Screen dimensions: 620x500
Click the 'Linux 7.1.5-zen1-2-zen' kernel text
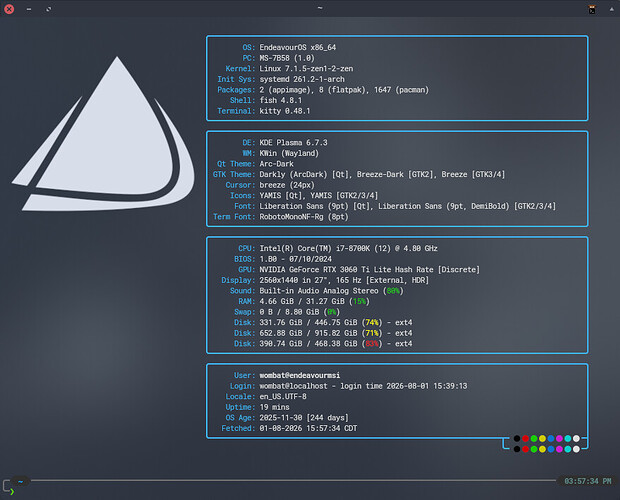click(x=306, y=69)
